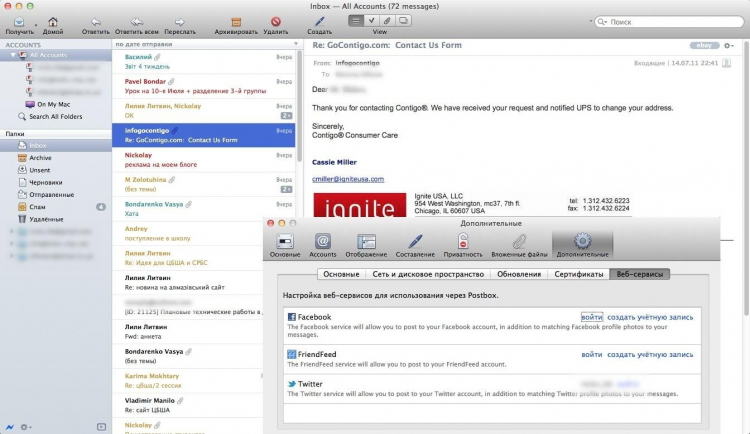Open Pavel Bondar message about Урок
Screen dimensions: 750x434
(204, 86)
